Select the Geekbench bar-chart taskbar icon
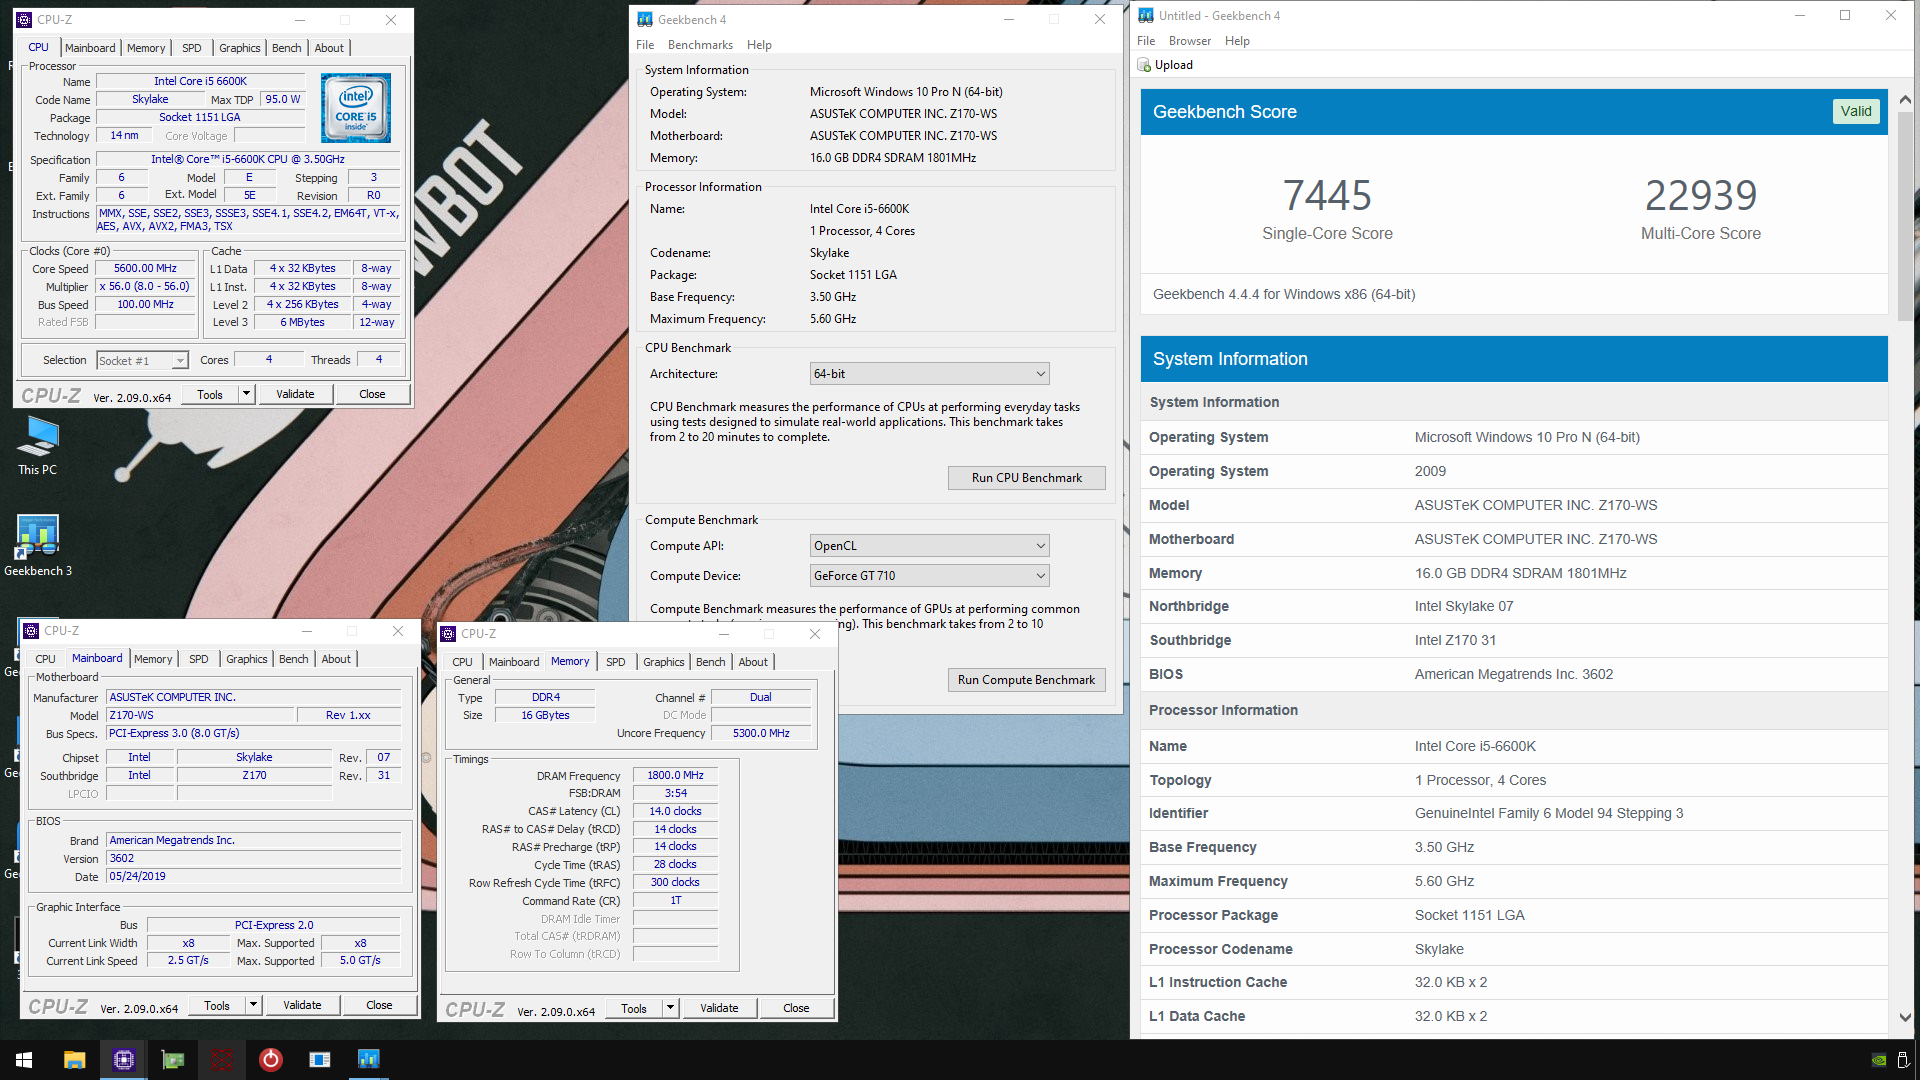The width and height of the screenshot is (1920, 1080). pos(369,1060)
